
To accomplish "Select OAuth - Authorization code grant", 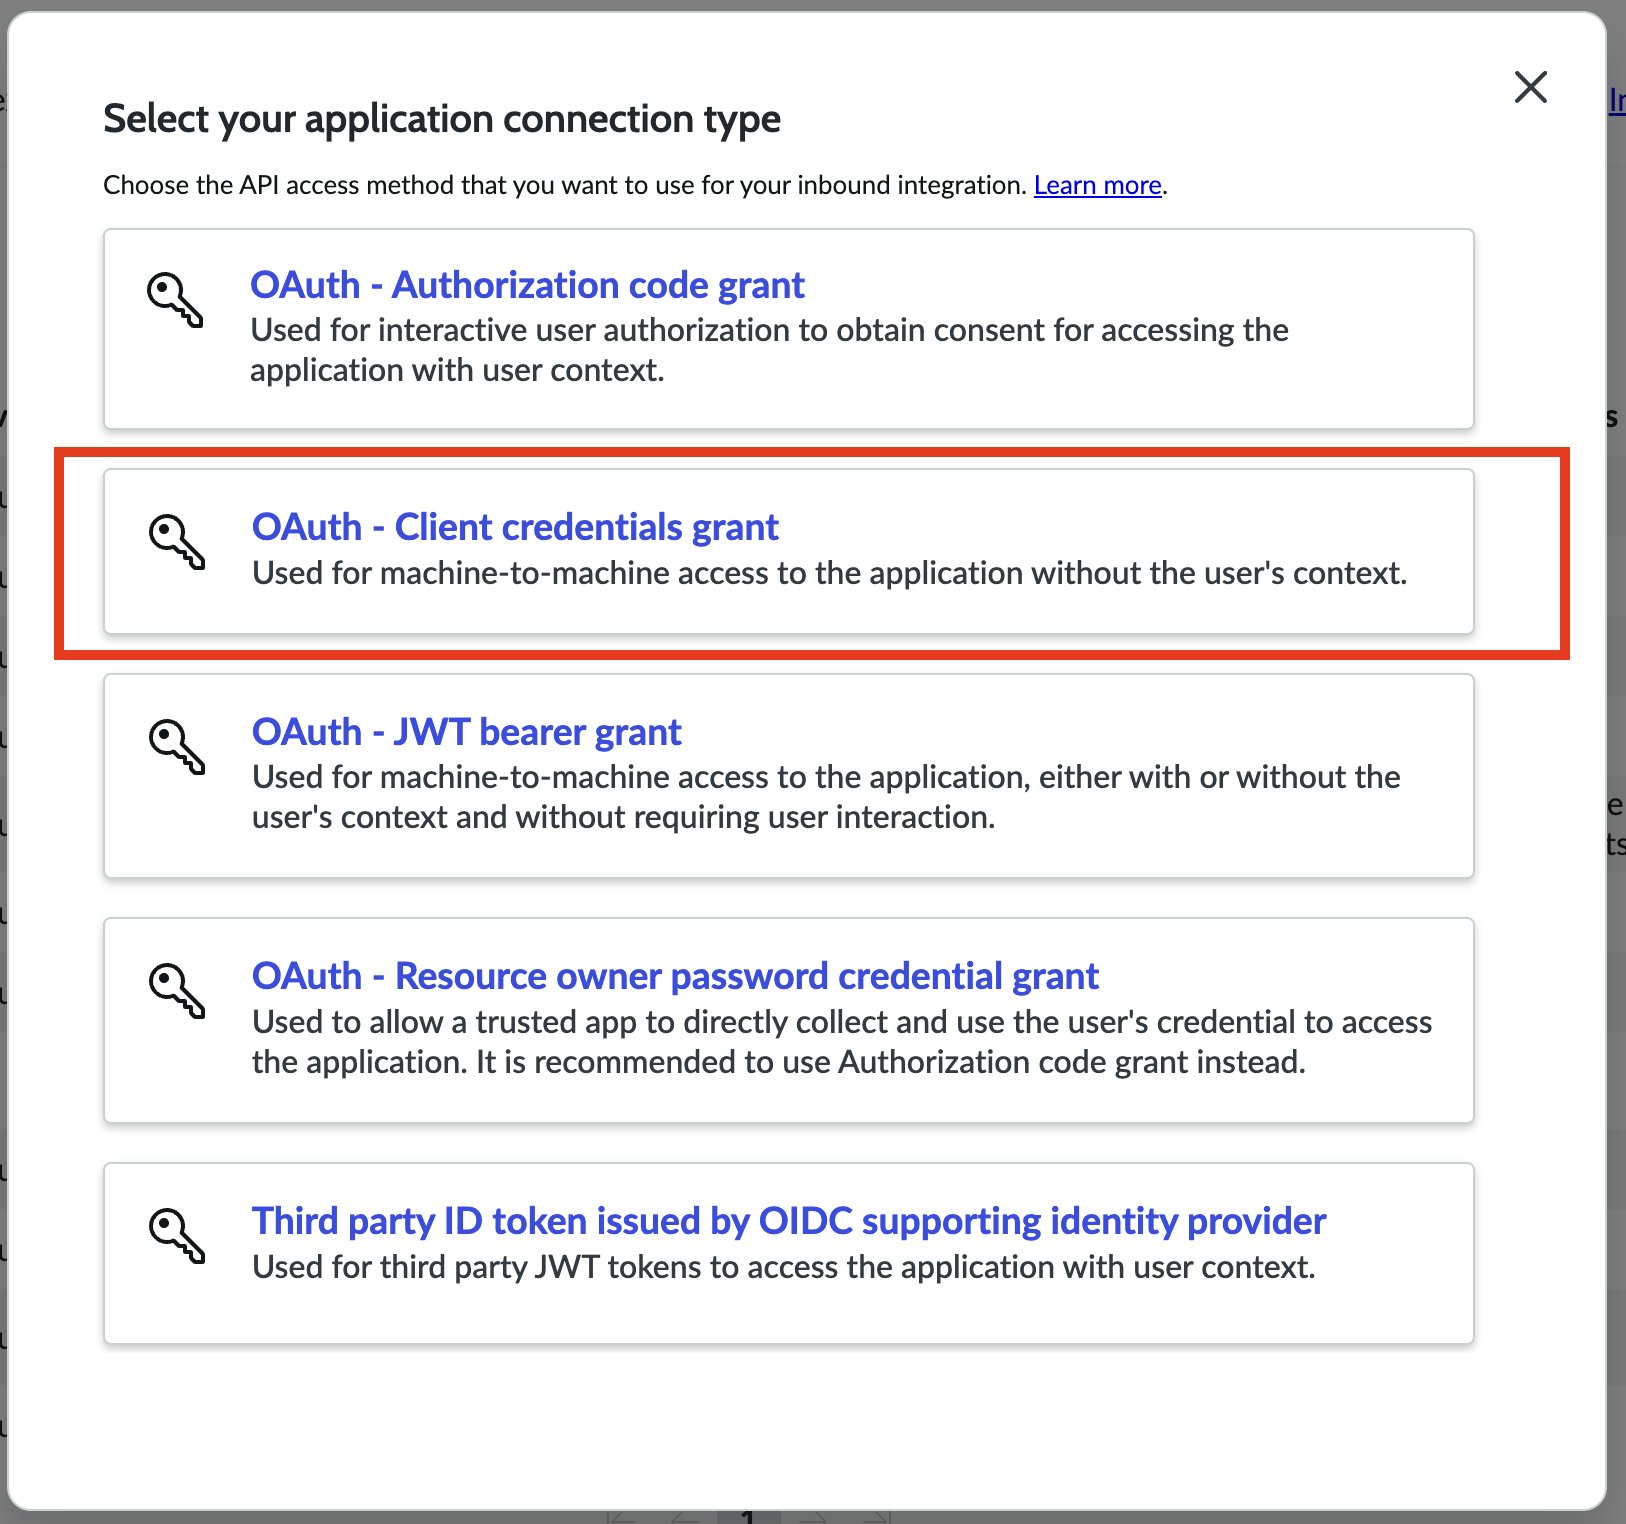I will pos(528,285).
